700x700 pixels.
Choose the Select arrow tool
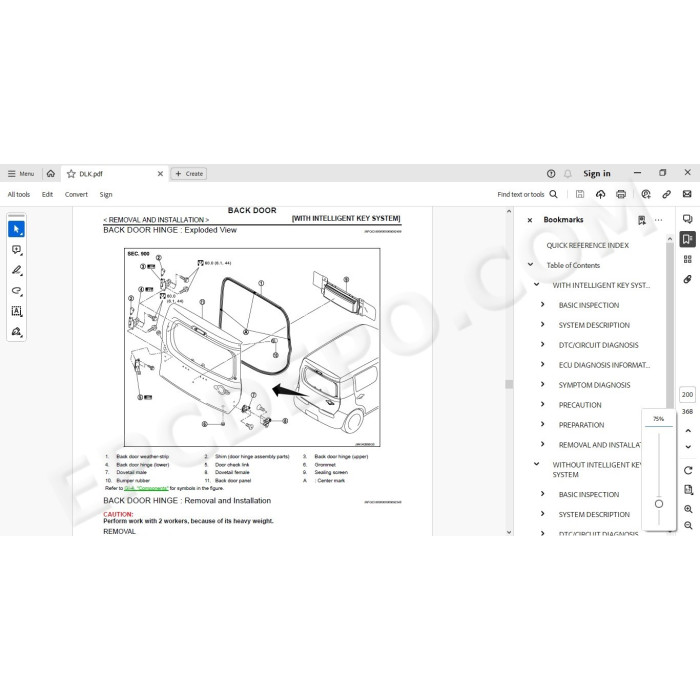[x=17, y=229]
